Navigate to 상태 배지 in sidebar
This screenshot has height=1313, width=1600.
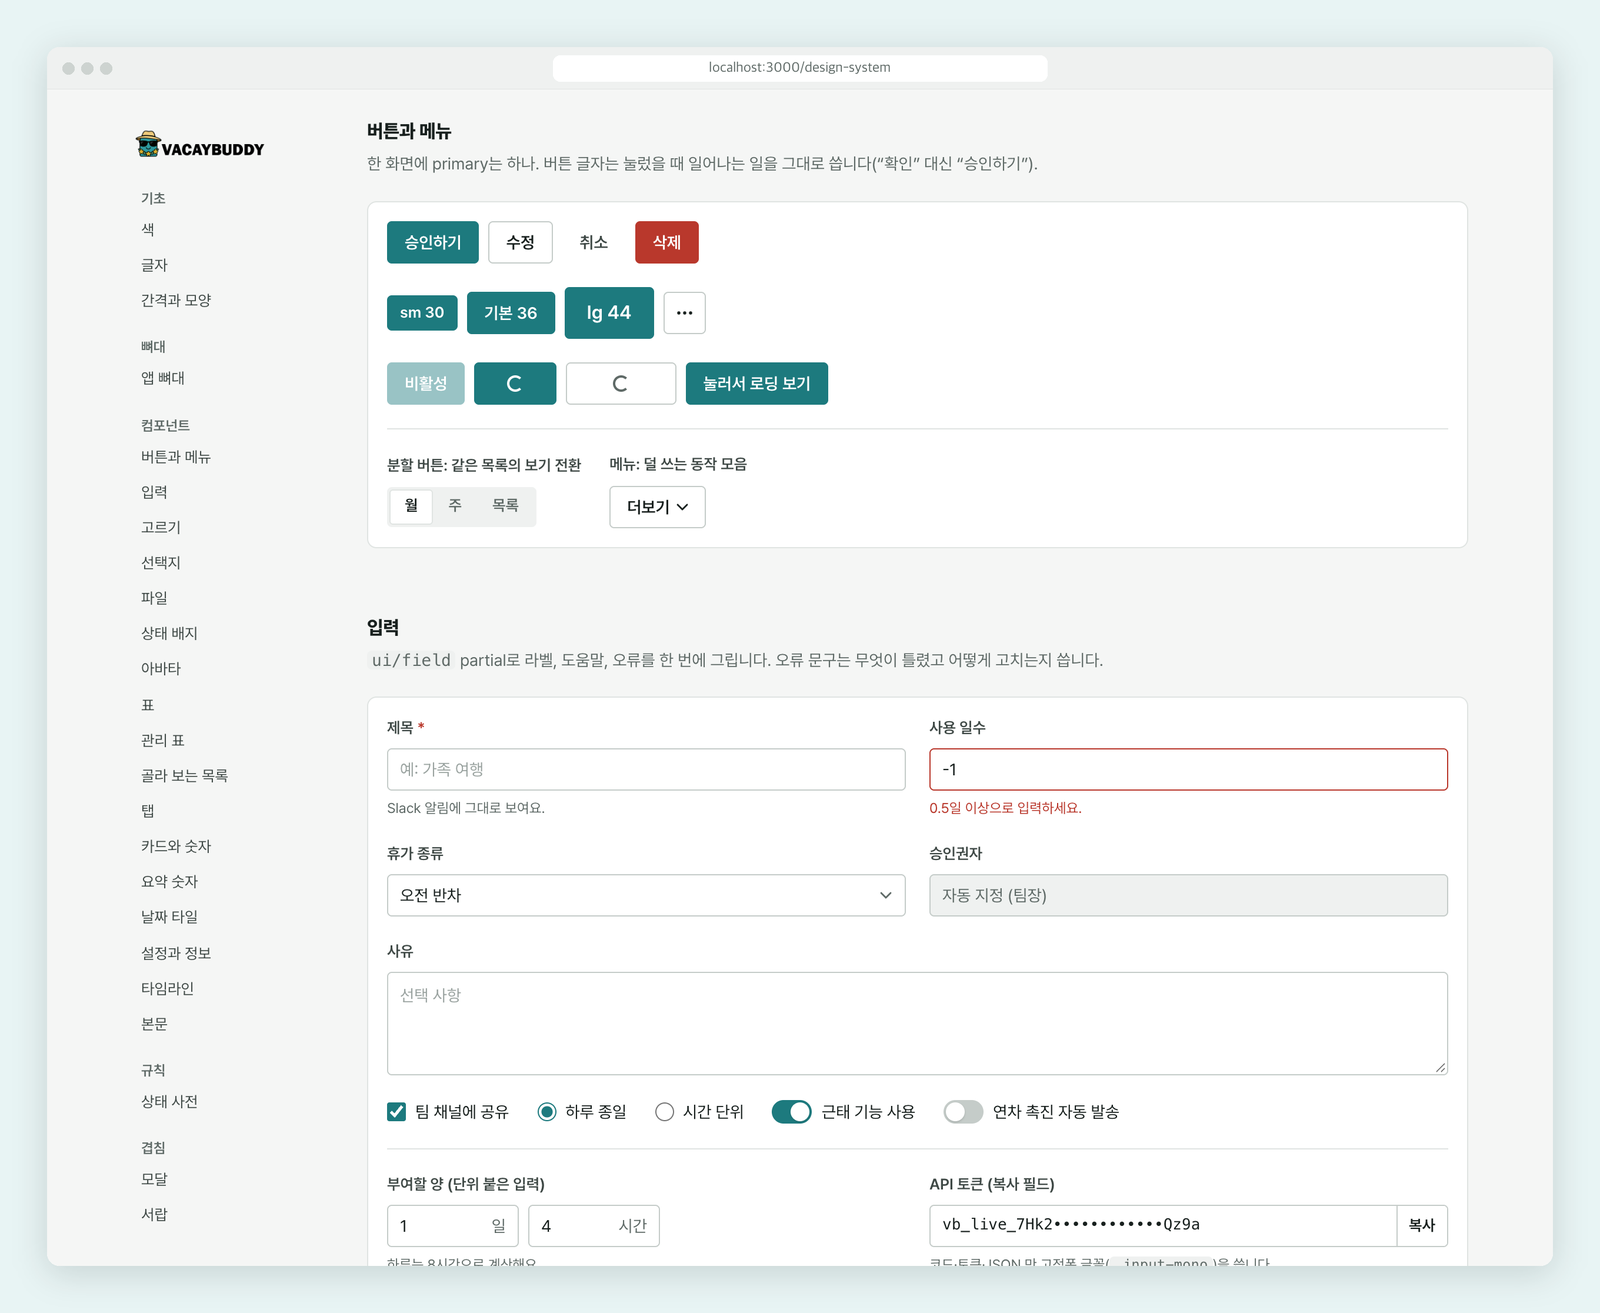point(169,633)
